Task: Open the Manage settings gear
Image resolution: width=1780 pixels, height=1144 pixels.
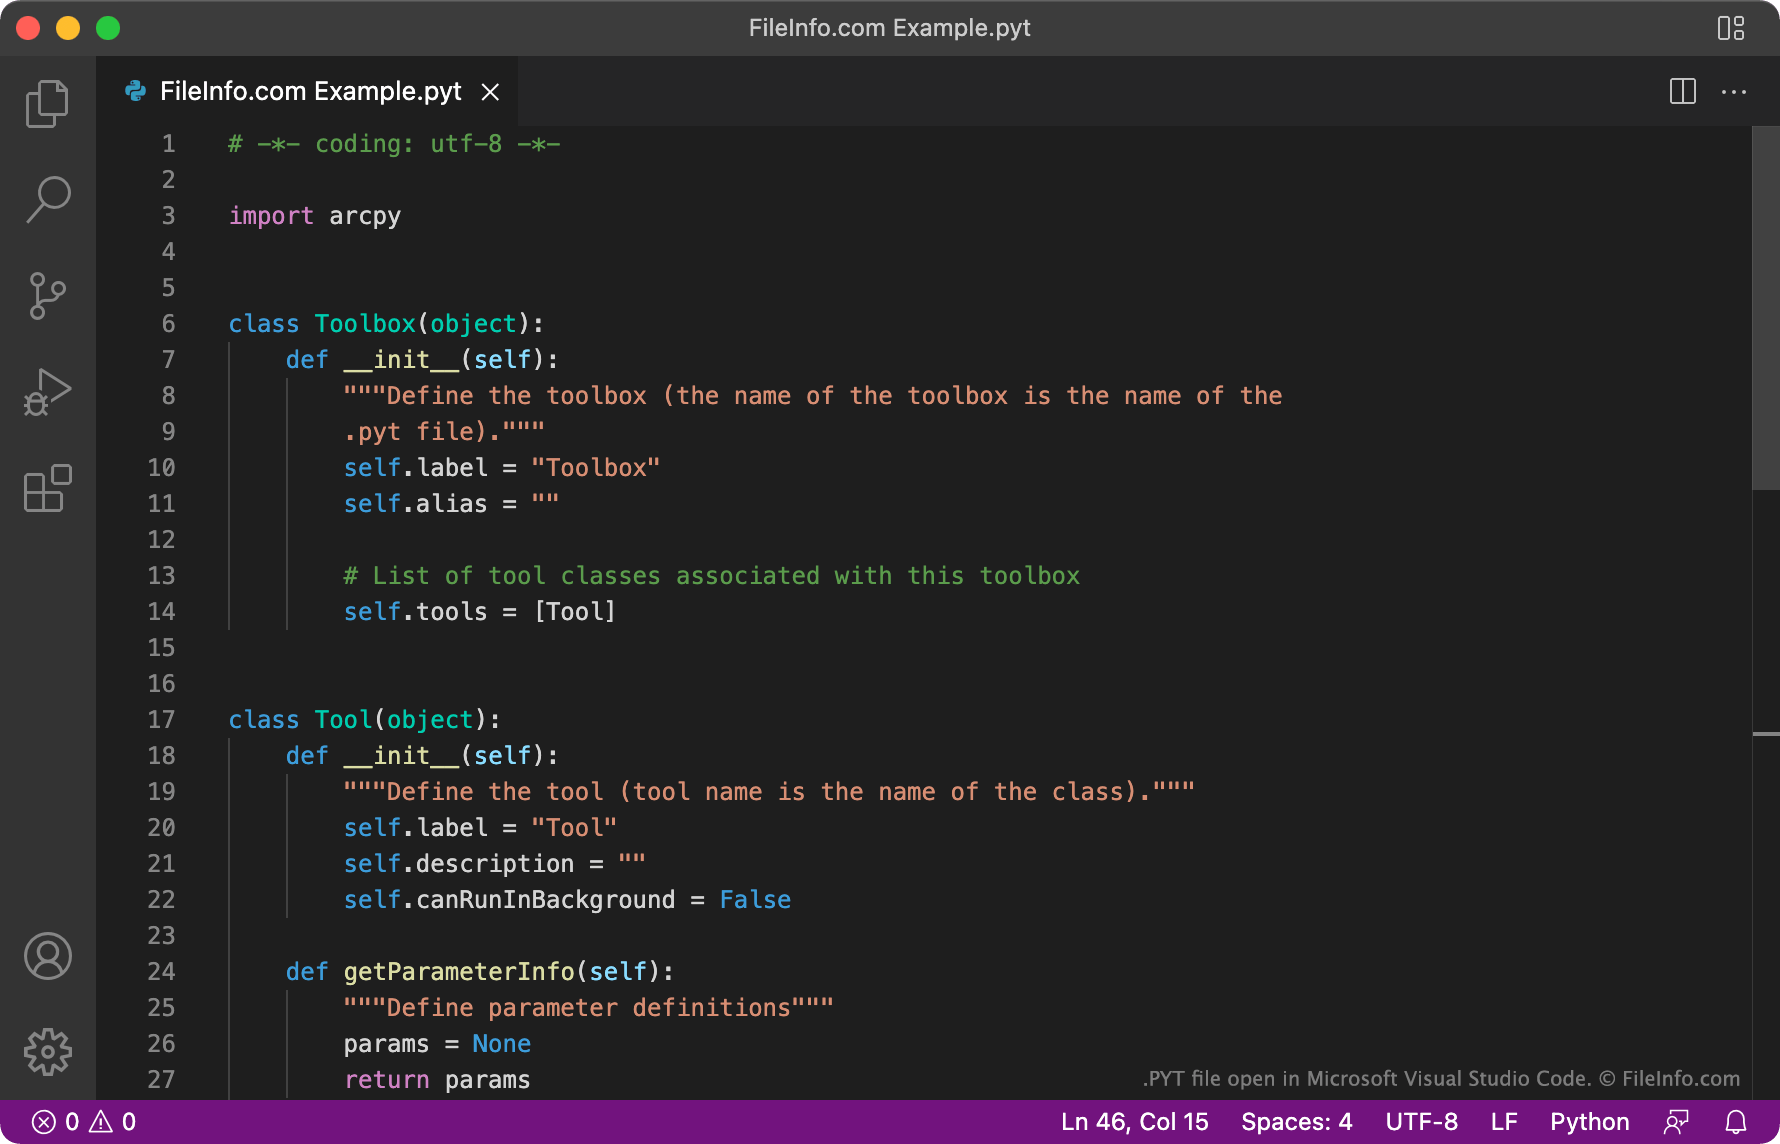Action: [47, 1052]
